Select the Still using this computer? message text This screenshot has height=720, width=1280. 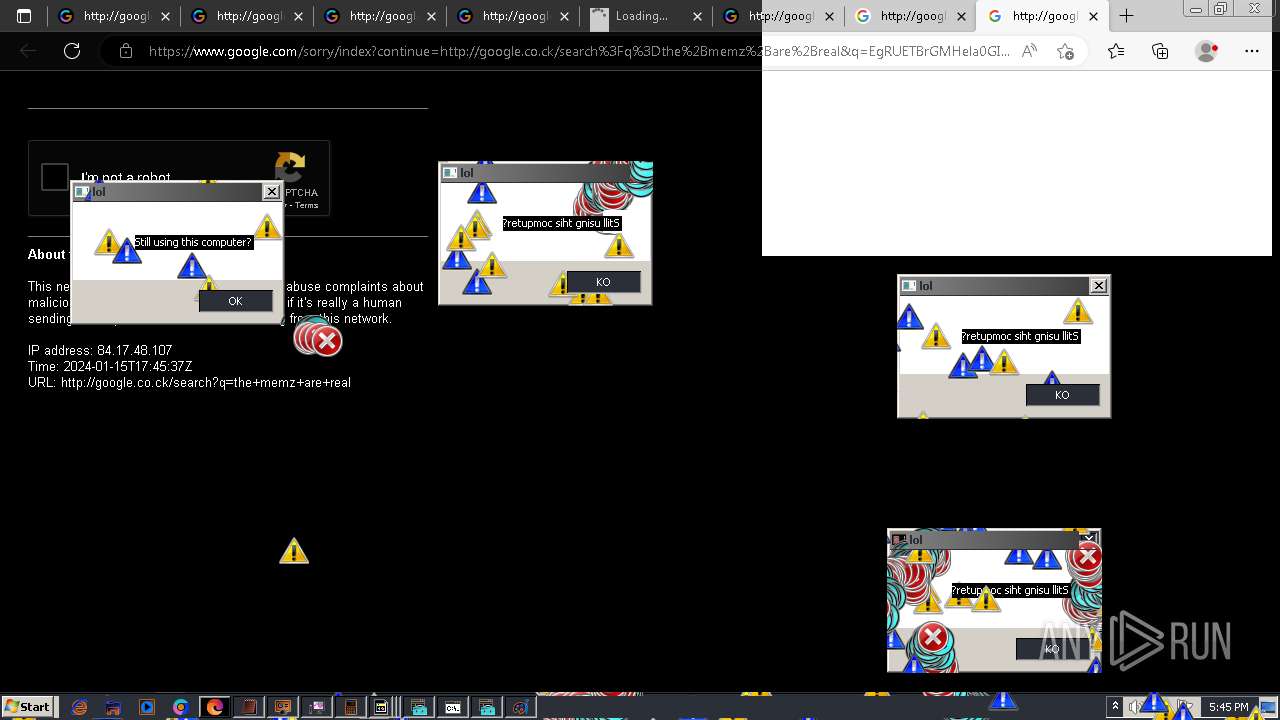[194, 242]
